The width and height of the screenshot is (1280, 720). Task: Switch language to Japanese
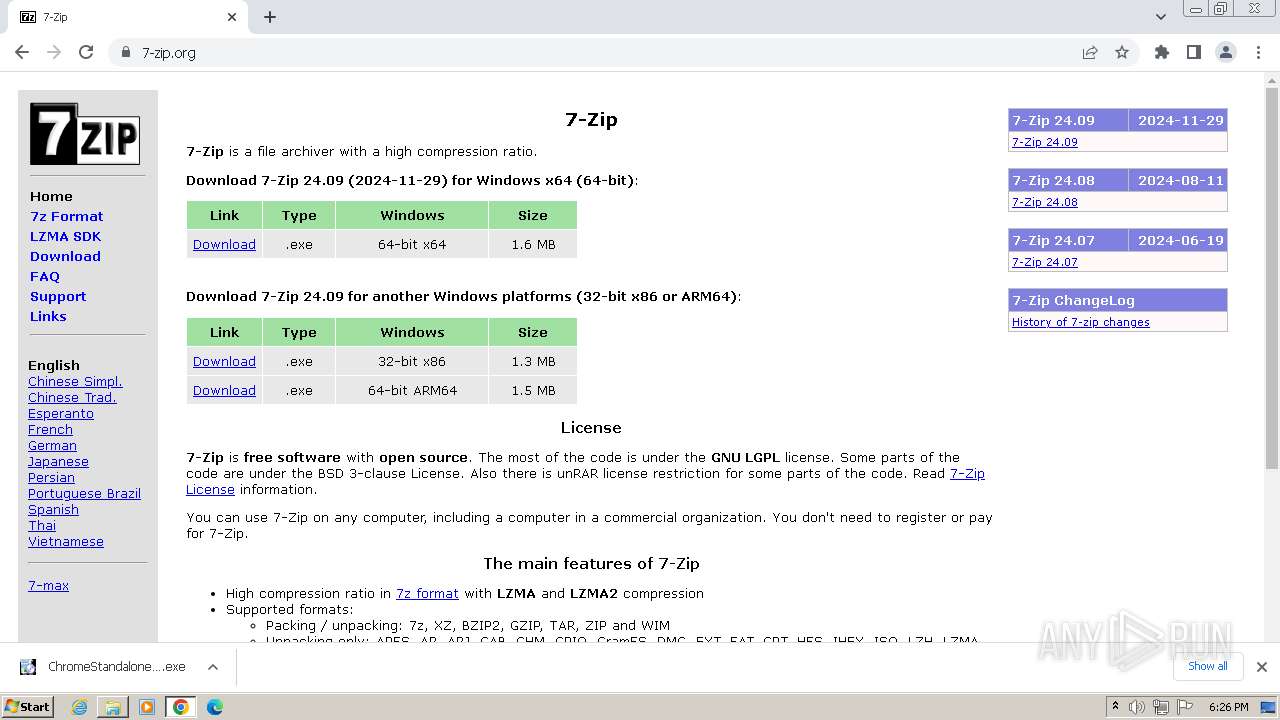pos(58,461)
